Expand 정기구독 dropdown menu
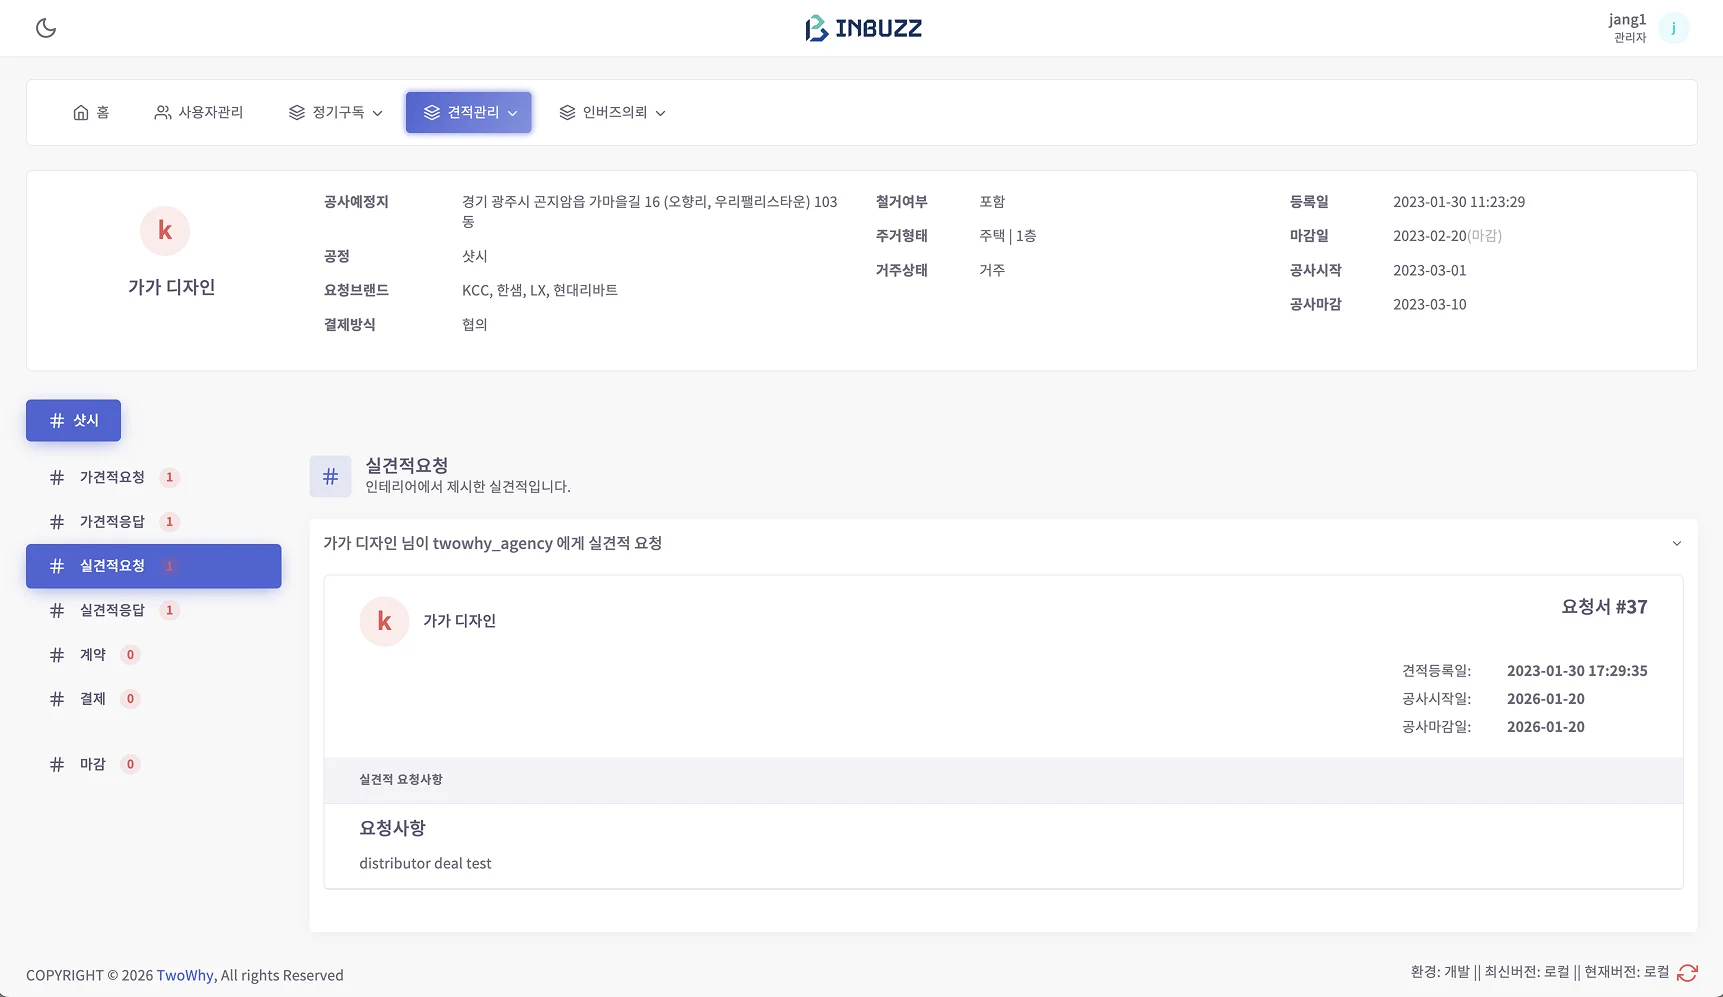The width and height of the screenshot is (1723, 997). tap(336, 112)
